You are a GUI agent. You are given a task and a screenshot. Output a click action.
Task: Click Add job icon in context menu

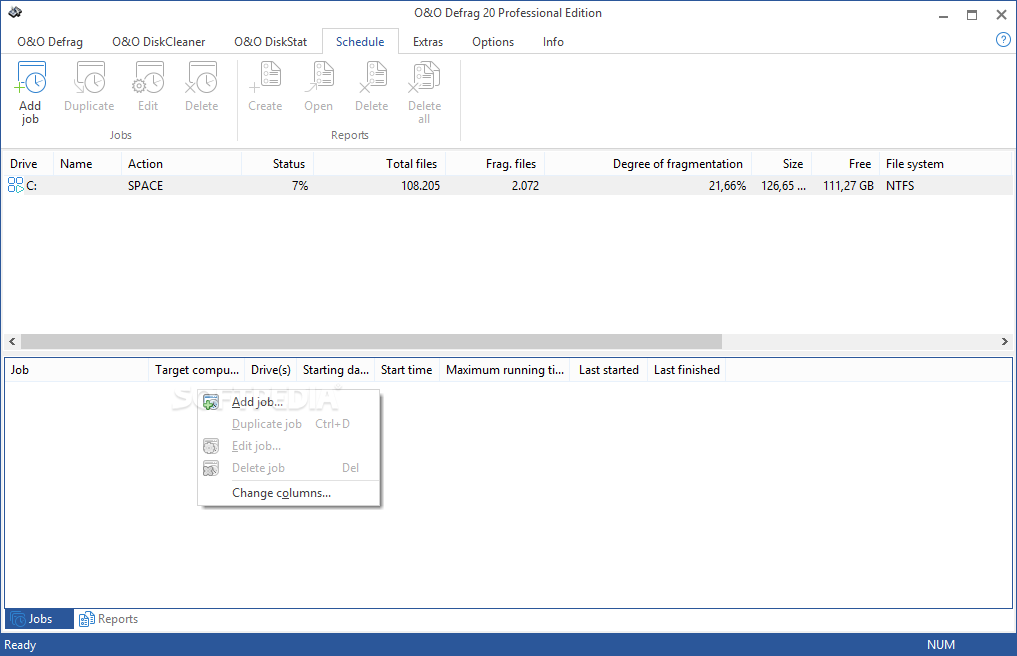pyautogui.click(x=211, y=402)
